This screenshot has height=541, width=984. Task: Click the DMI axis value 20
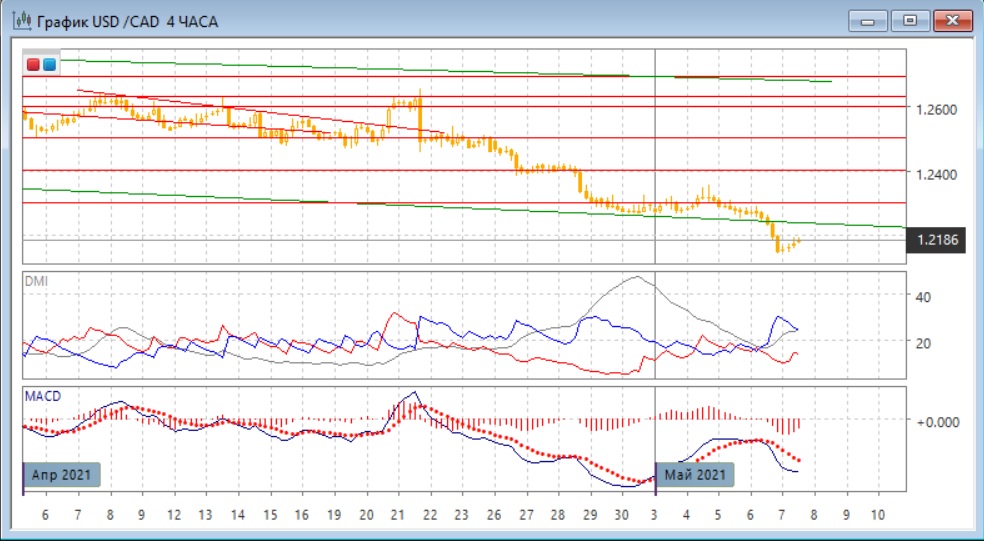924,343
